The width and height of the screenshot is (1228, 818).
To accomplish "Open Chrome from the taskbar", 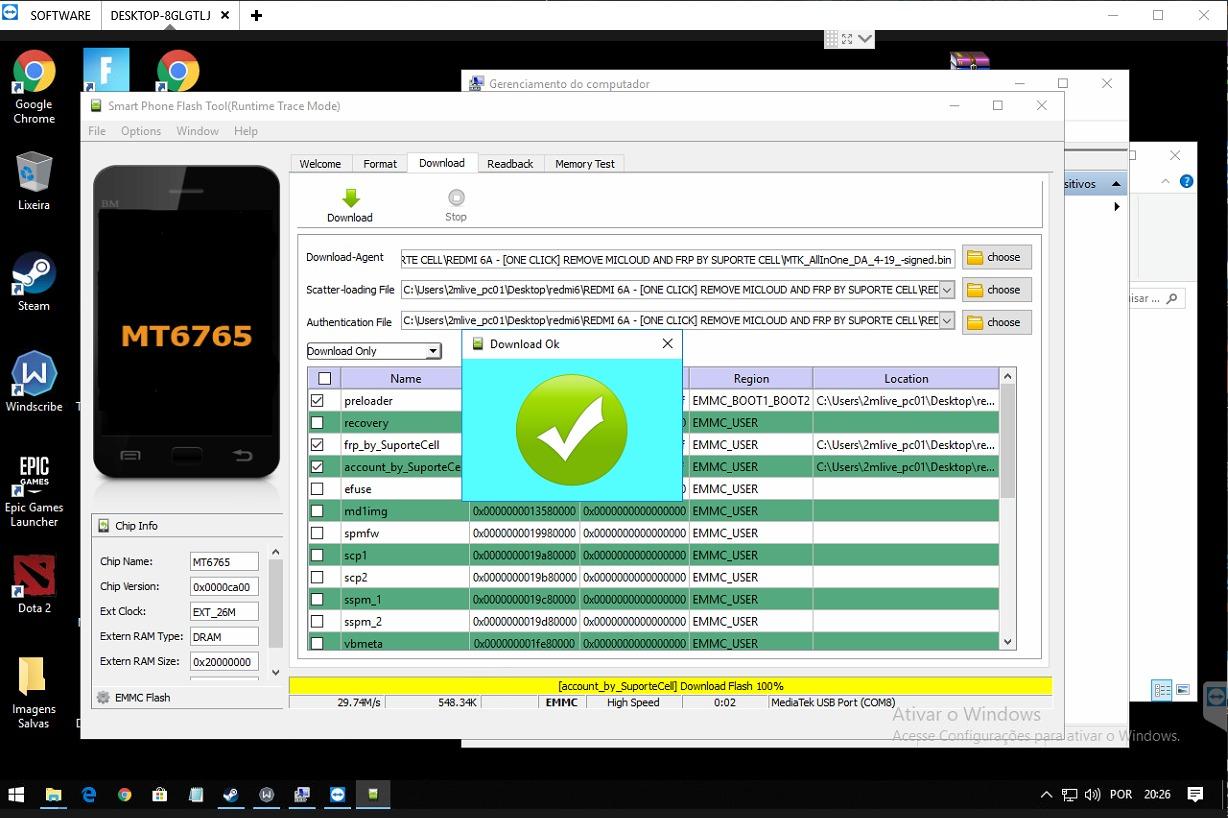I will pos(124,795).
